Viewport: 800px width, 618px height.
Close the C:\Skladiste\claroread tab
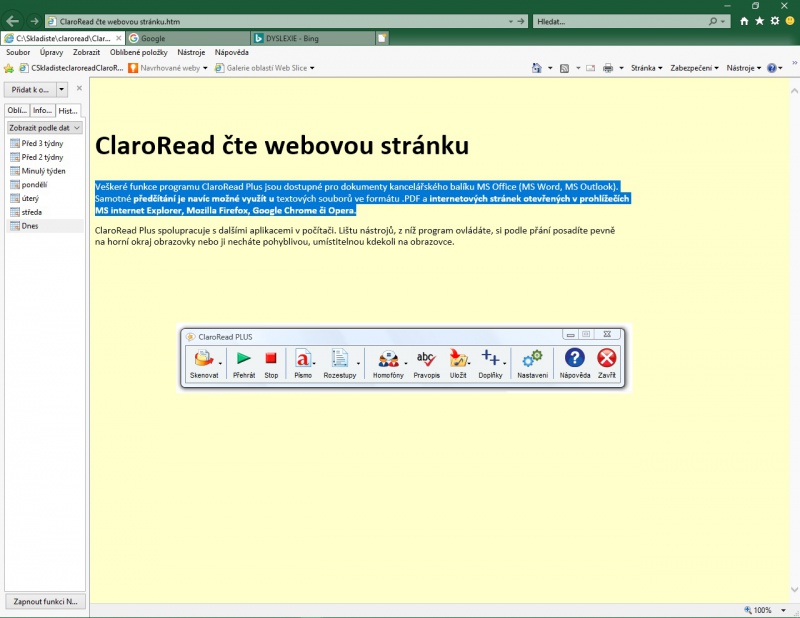[x=118, y=38]
